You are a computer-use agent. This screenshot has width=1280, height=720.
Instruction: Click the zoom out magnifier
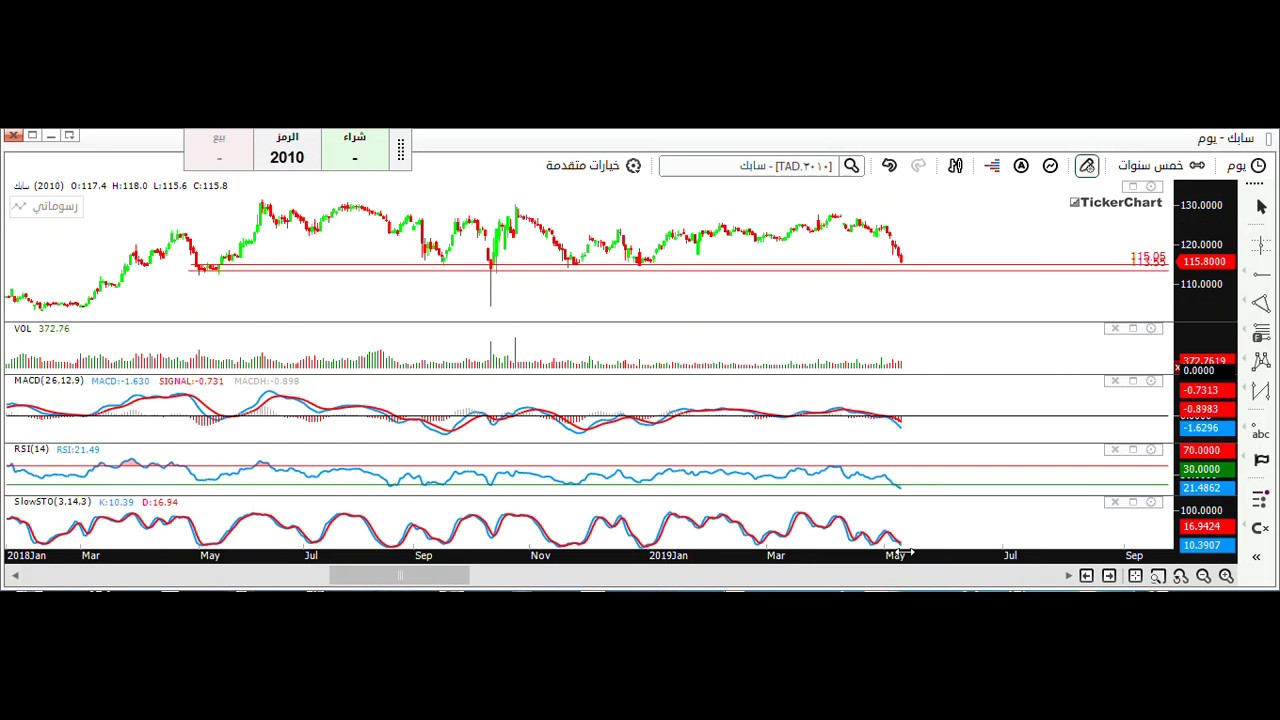coord(1203,576)
